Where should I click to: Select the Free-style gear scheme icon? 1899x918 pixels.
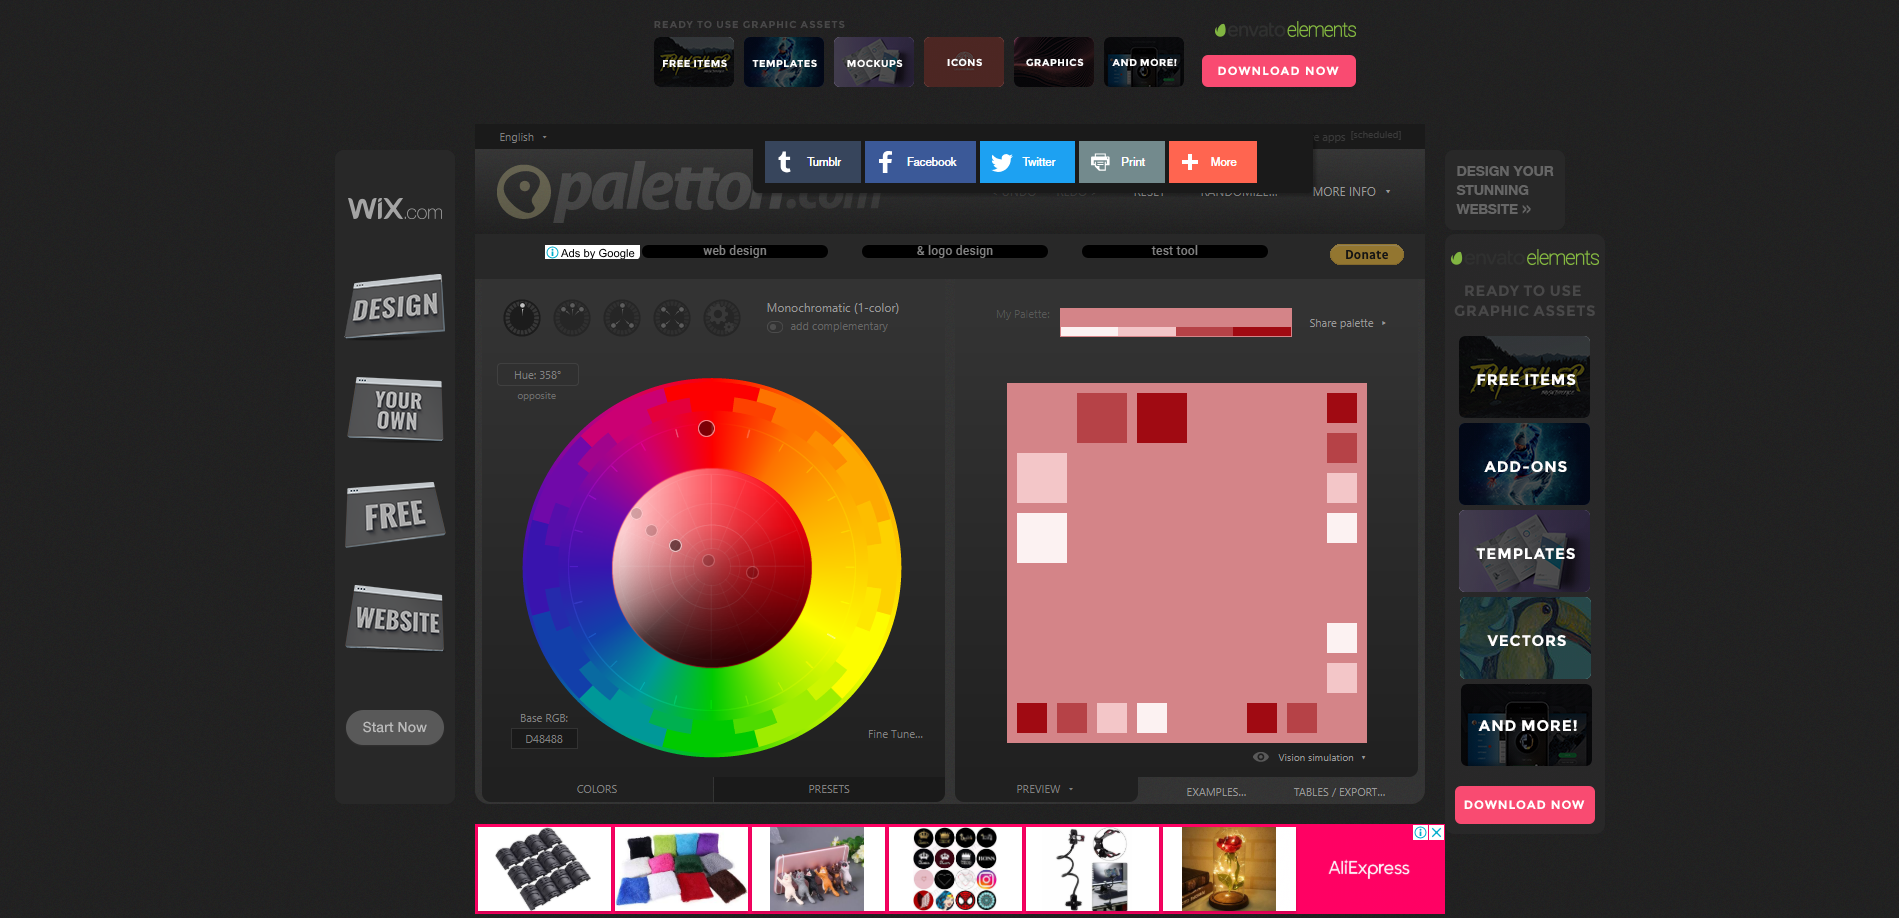(x=722, y=318)
